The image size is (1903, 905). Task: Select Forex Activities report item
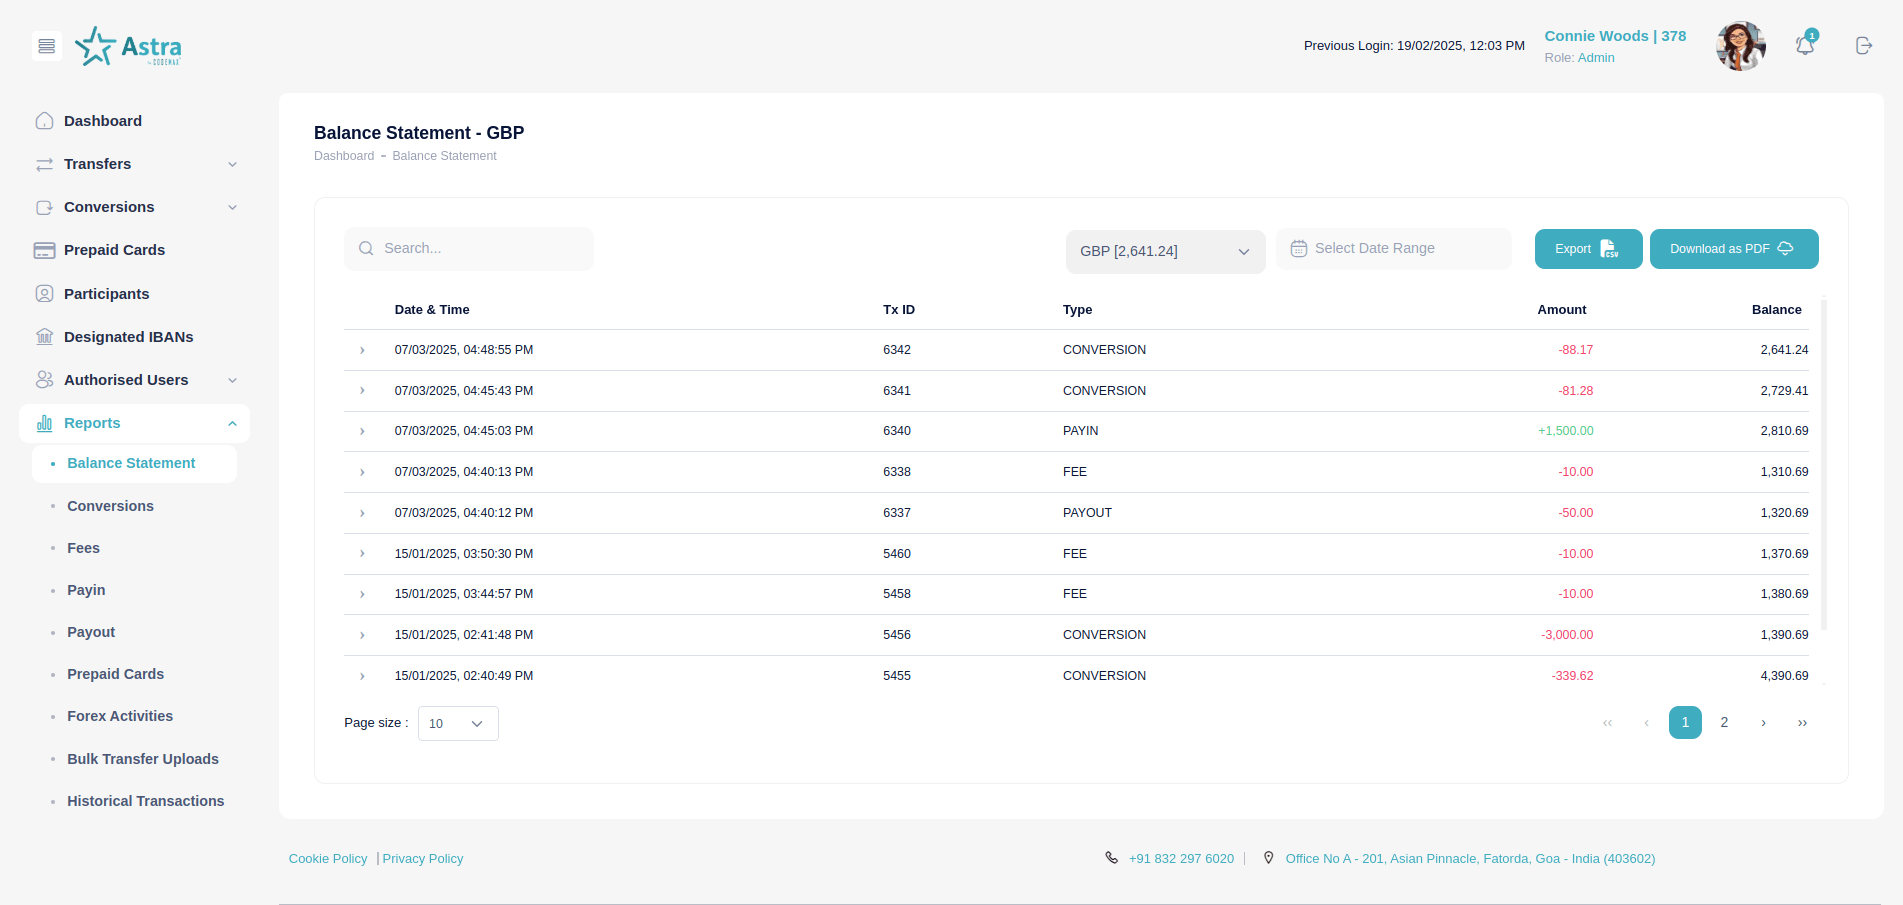click(120, 716)
